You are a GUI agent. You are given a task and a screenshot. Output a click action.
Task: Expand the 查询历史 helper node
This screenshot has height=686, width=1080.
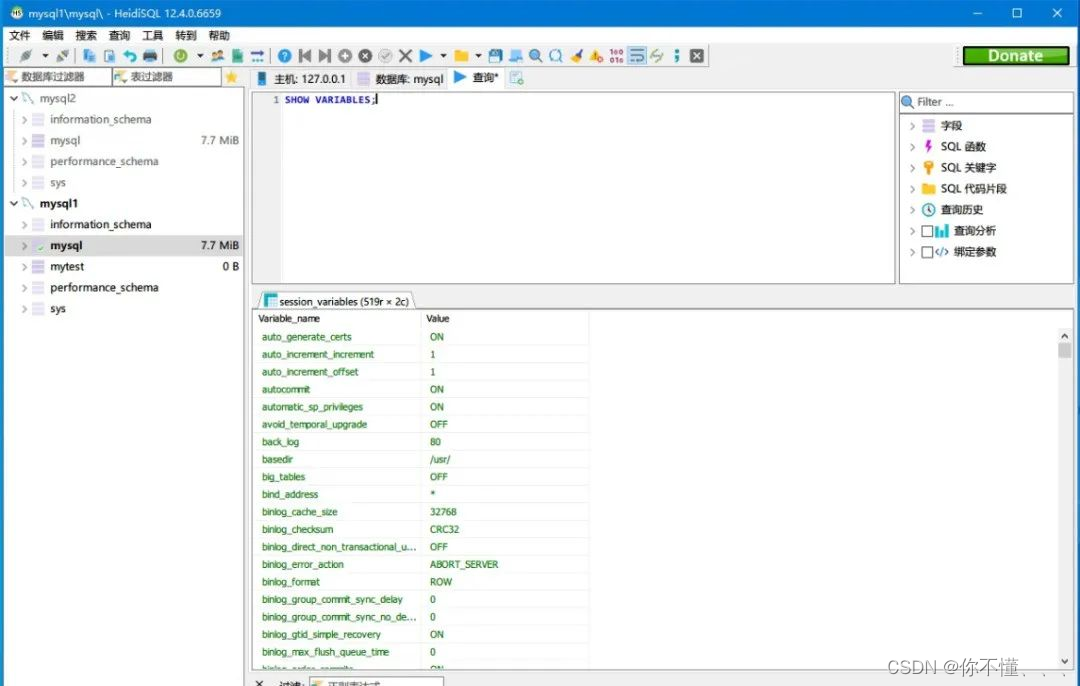tap(912, 210)
